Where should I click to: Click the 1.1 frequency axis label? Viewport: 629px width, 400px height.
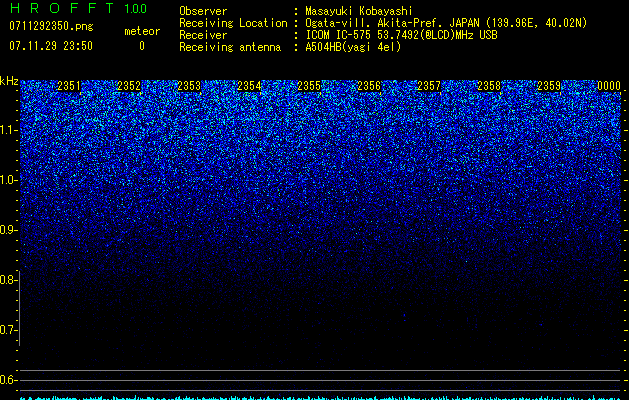click(x=8, y=130)
